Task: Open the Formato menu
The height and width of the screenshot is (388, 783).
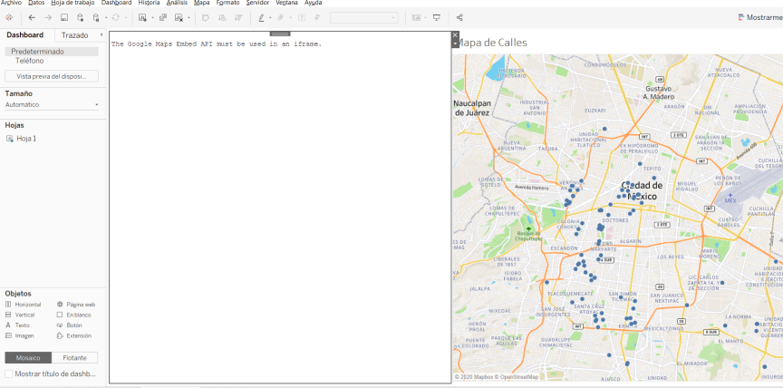Action: 228,2
